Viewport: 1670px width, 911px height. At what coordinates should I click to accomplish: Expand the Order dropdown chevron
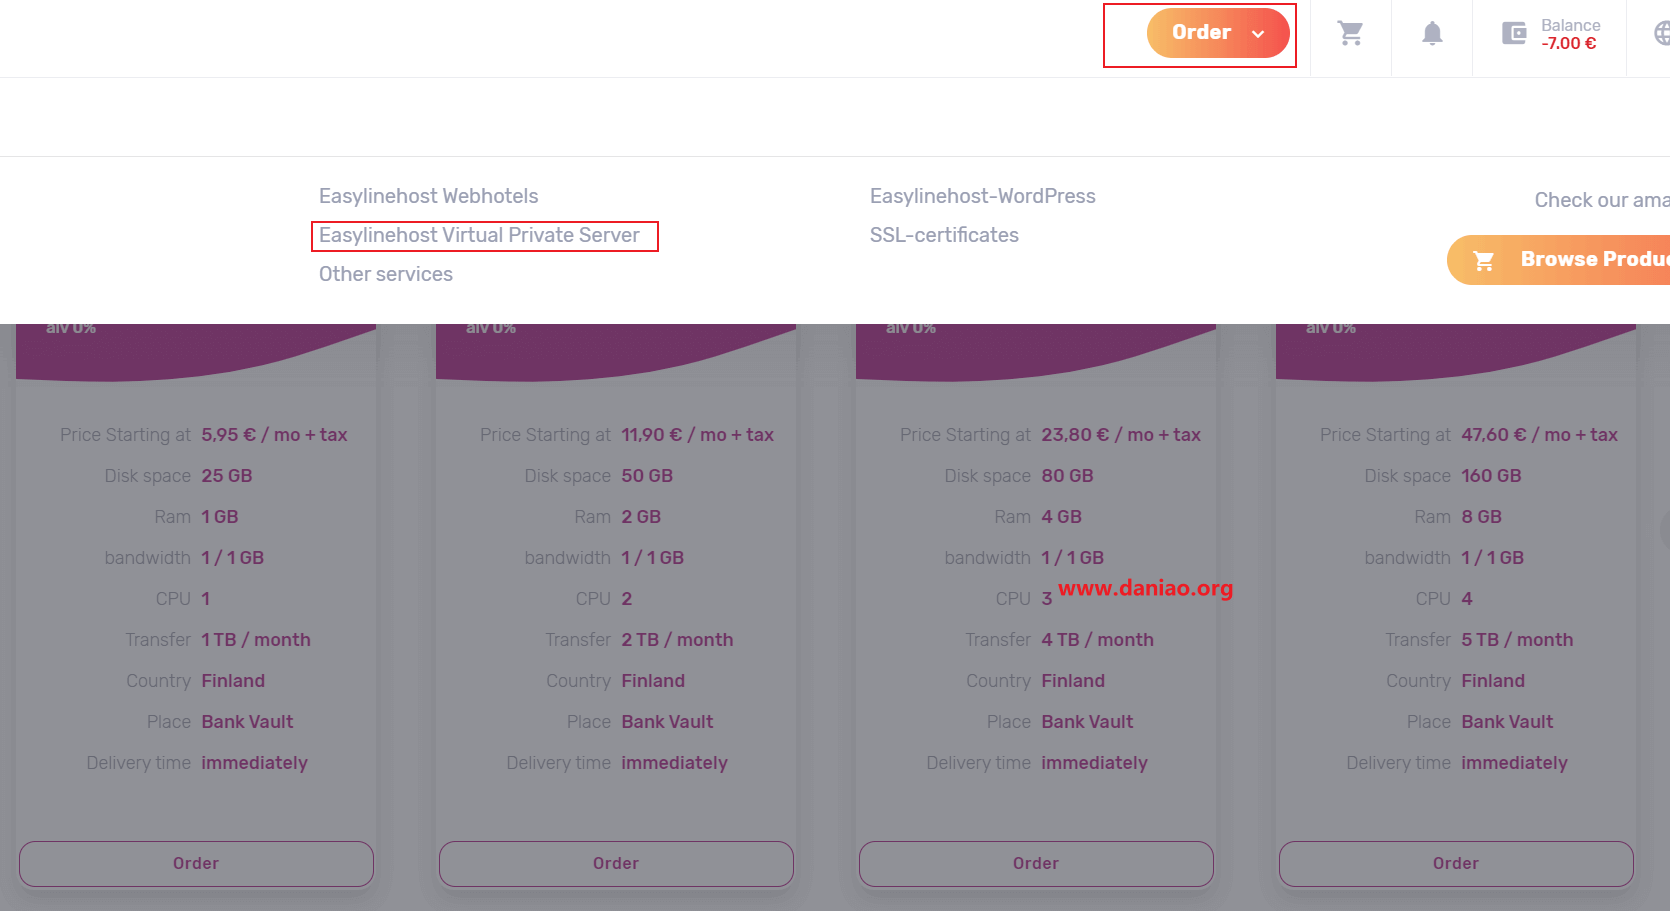(x=1258, y=34)
